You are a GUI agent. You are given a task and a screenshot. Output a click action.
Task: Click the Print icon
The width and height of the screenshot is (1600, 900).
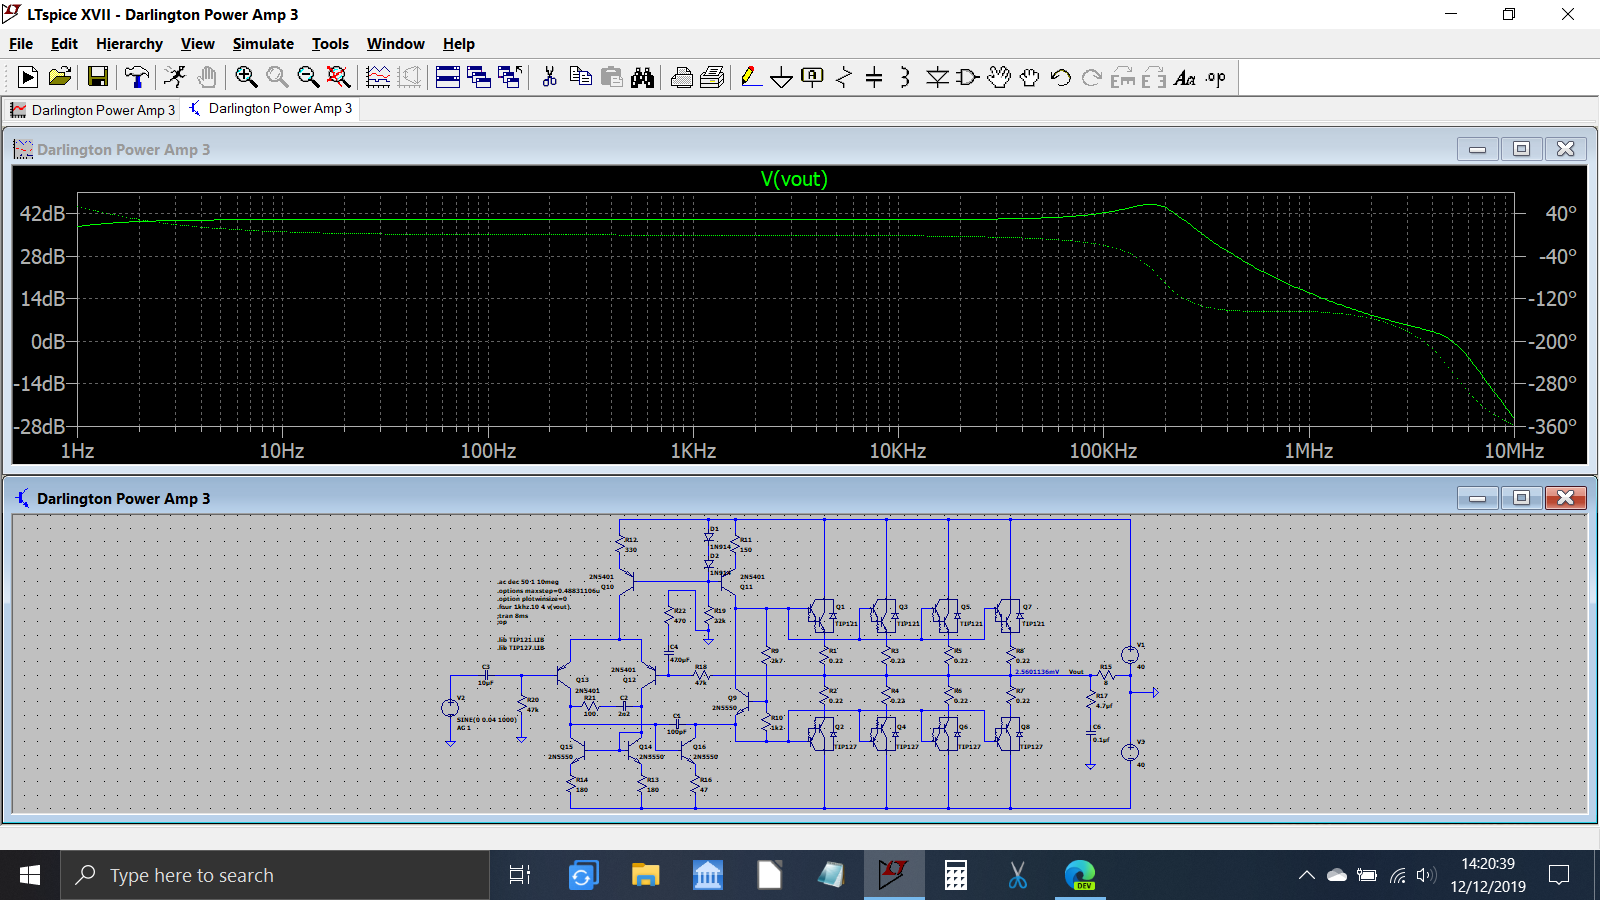(682, 77)
